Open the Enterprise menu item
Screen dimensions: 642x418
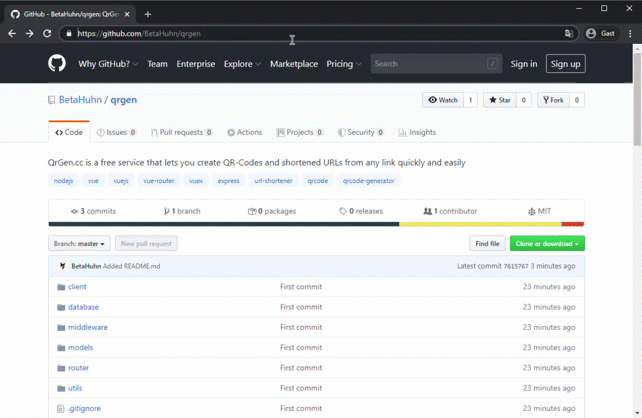pos(196,64)
